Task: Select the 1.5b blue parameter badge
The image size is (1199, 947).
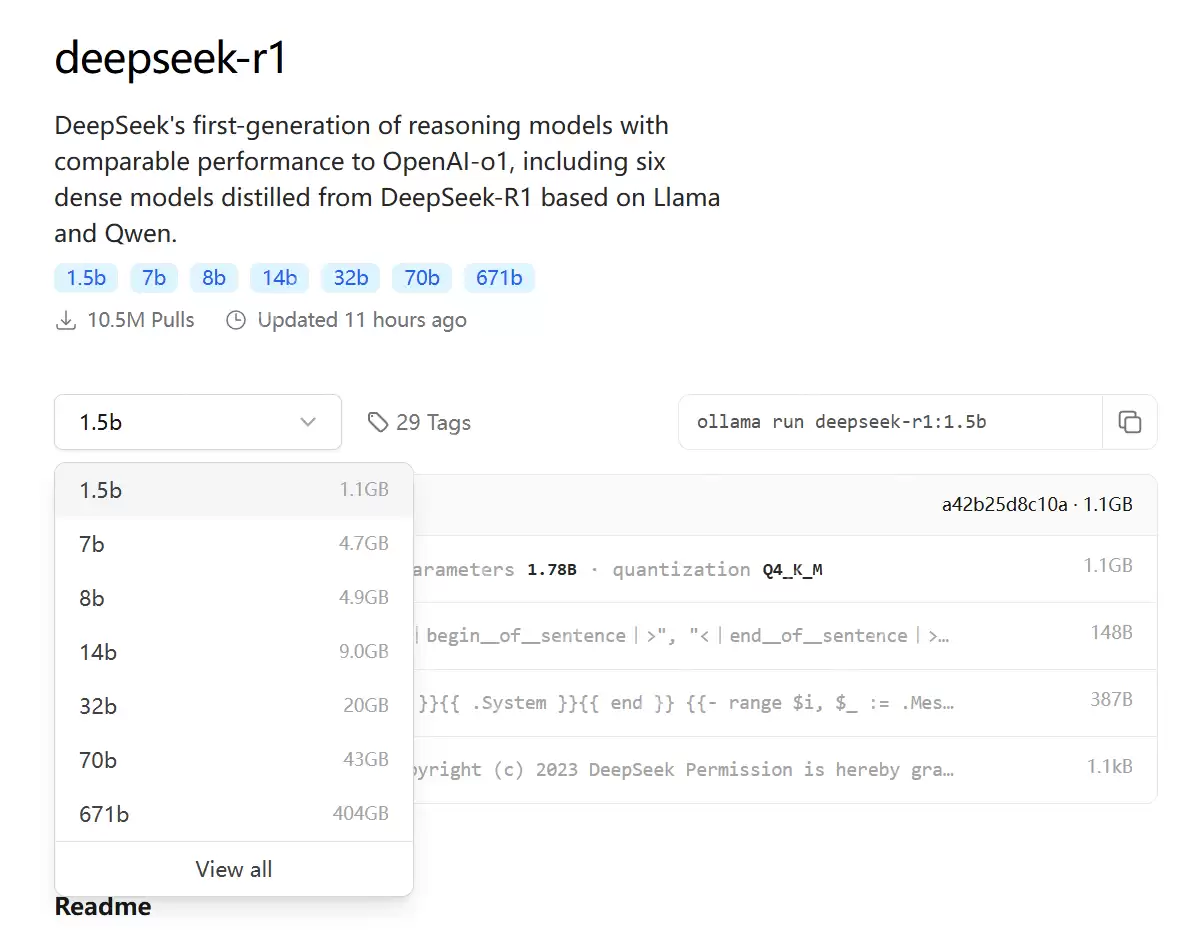Action: coord(85,278)
